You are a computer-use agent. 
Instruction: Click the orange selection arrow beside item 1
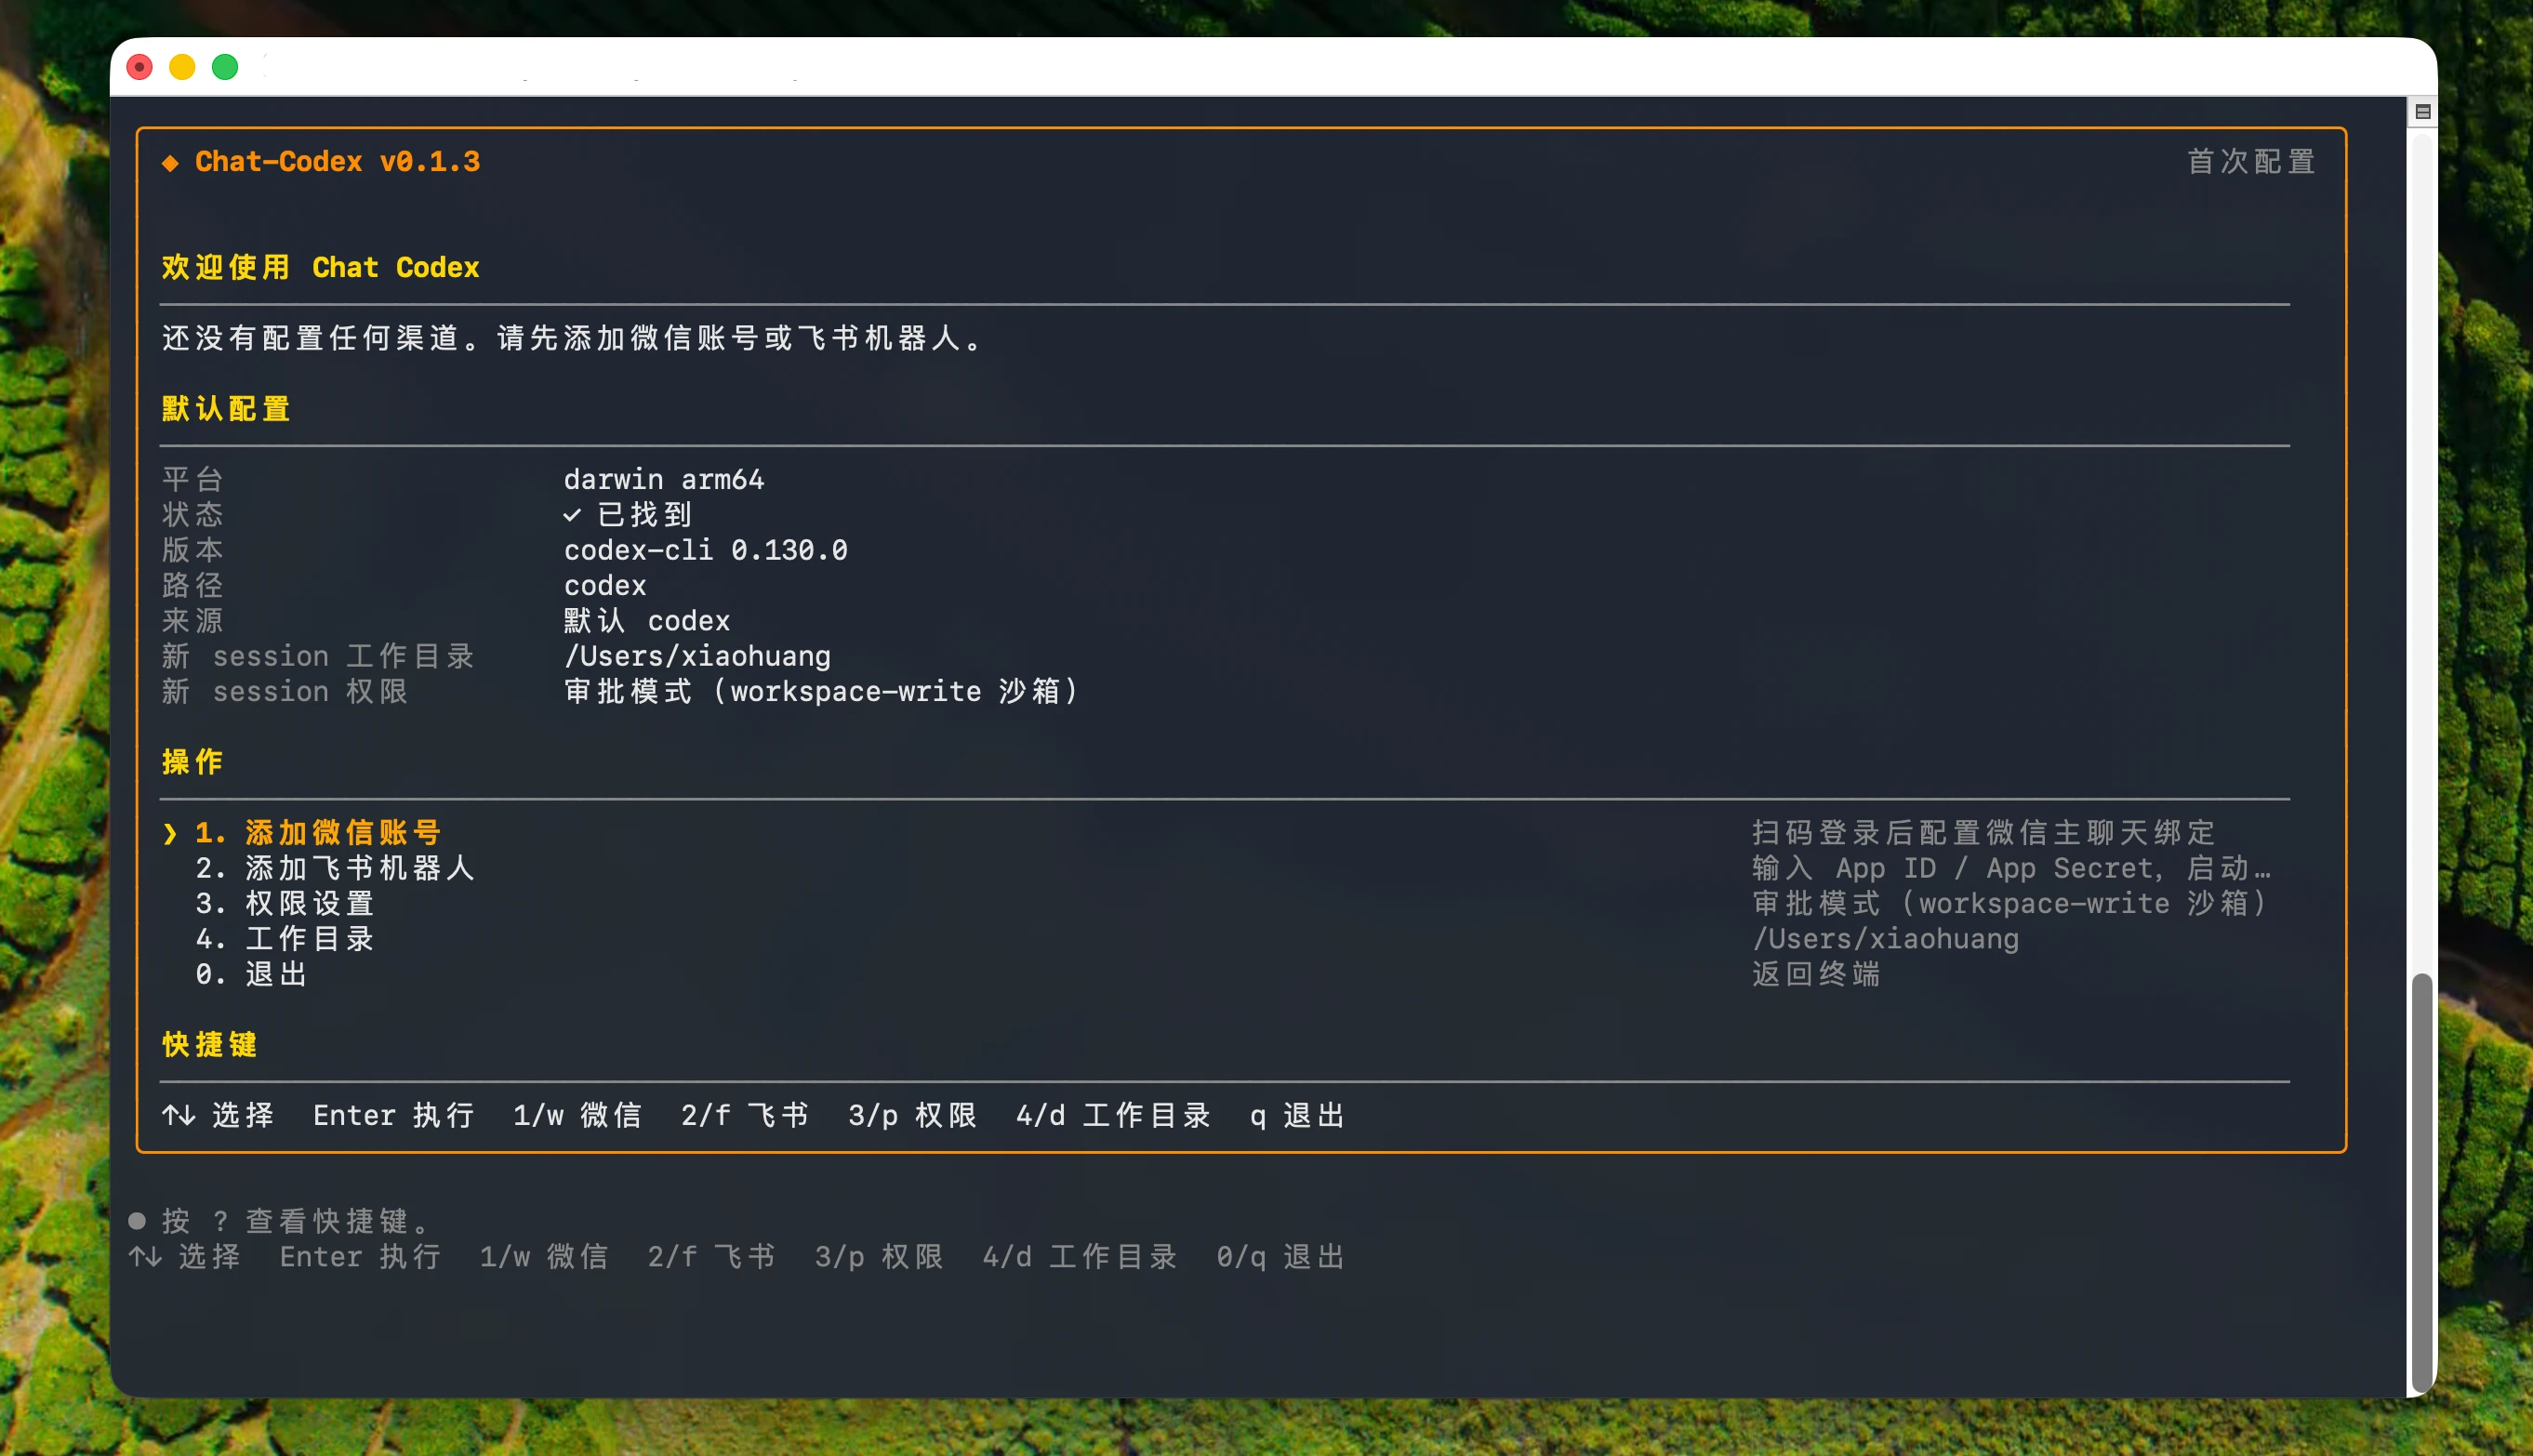[170, 833]
